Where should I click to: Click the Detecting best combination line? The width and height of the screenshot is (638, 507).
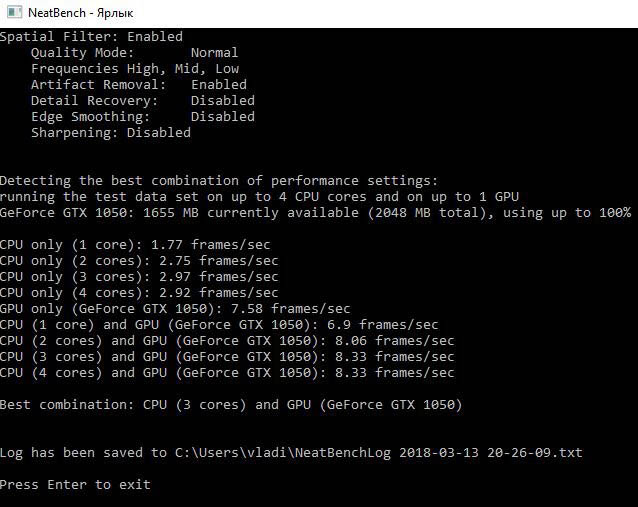tap(219, 181)
